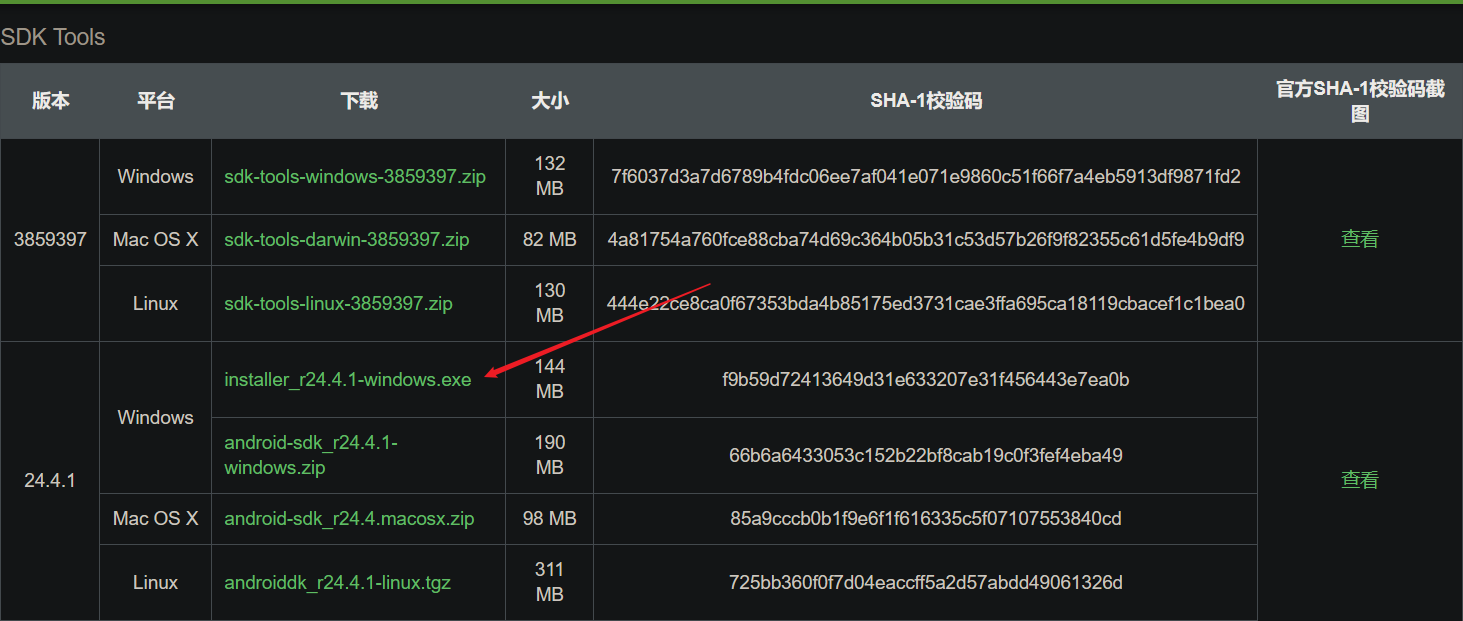
Task: Click 查看 for version 3859397
Action: pos(1360,239)
